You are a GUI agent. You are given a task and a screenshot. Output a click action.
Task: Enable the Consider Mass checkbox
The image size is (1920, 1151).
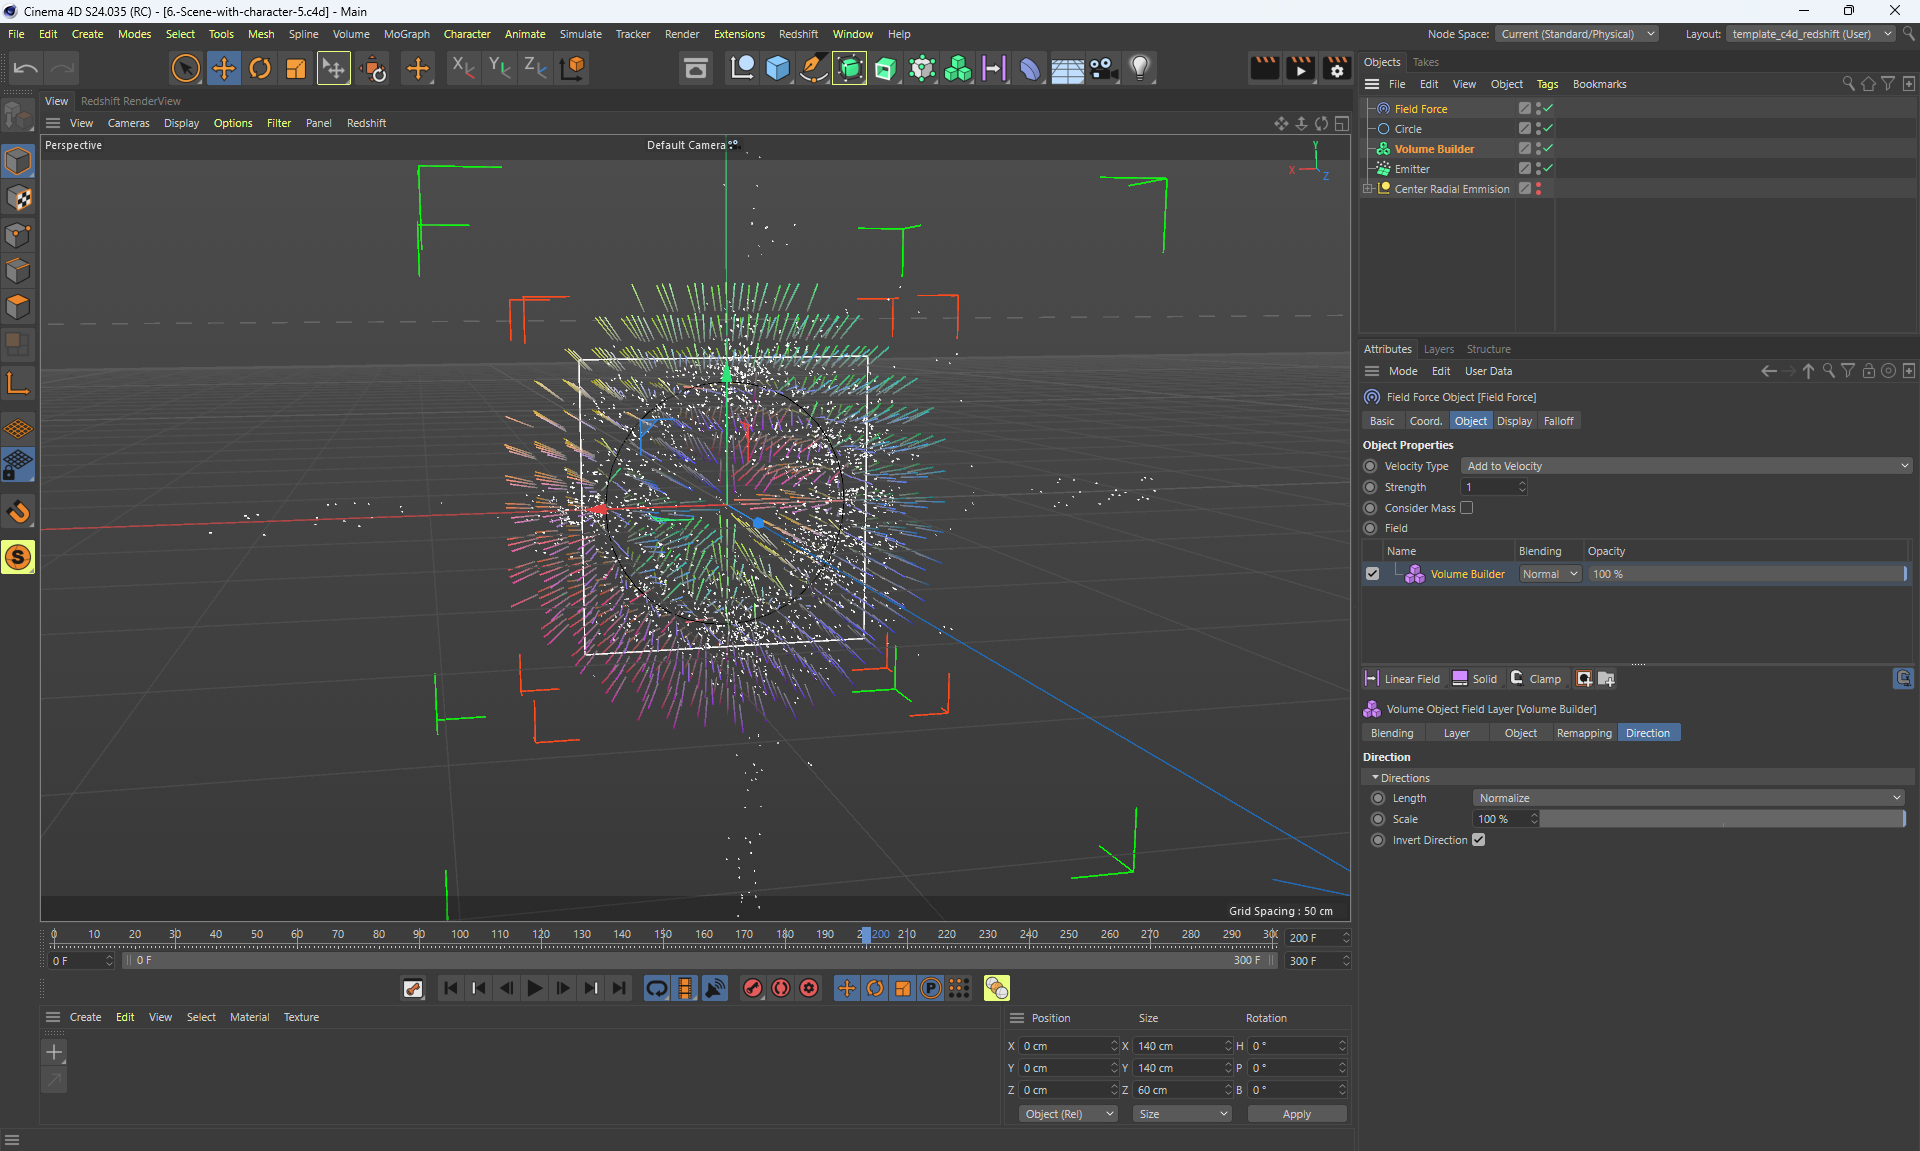click(x=1466, y=508)
